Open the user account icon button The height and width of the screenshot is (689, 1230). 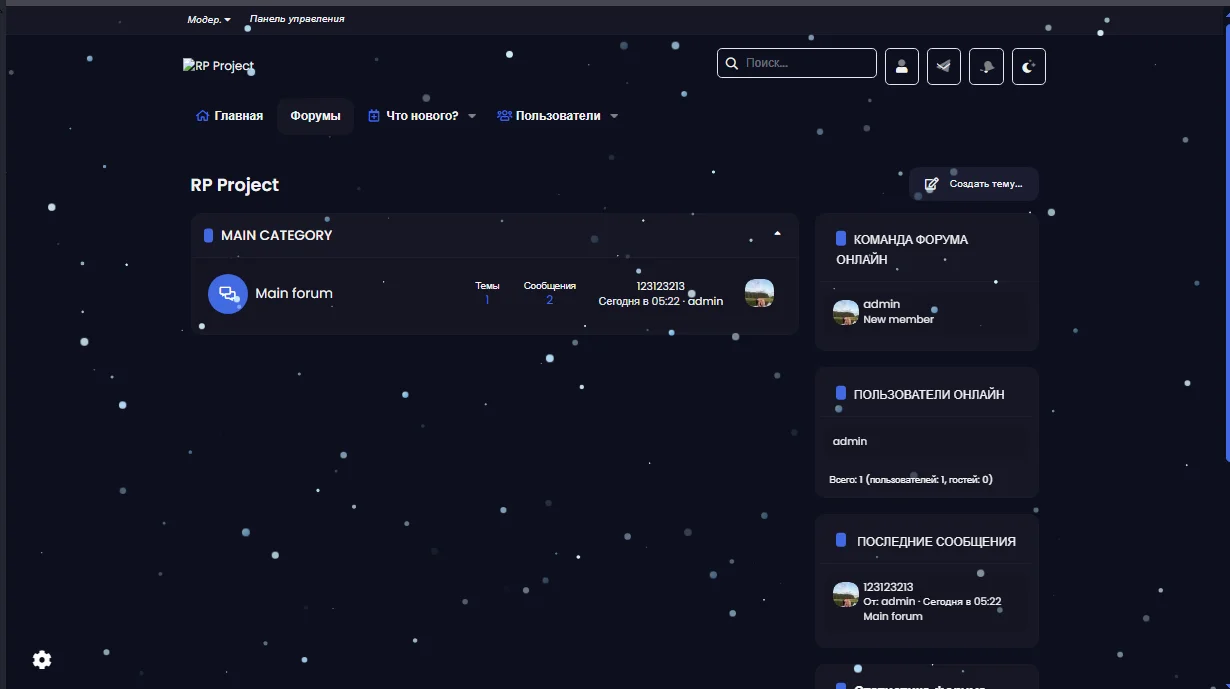tap(902, 67)
